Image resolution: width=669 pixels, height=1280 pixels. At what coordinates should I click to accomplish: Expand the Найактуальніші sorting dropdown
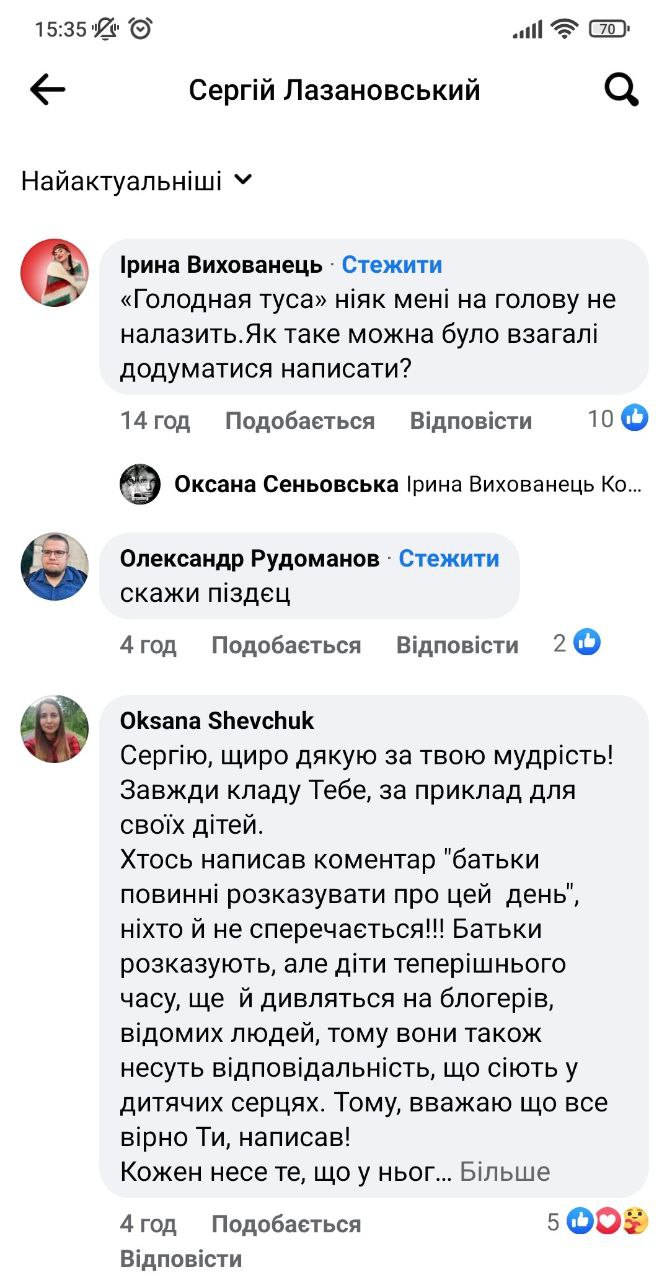pos(137,181)
